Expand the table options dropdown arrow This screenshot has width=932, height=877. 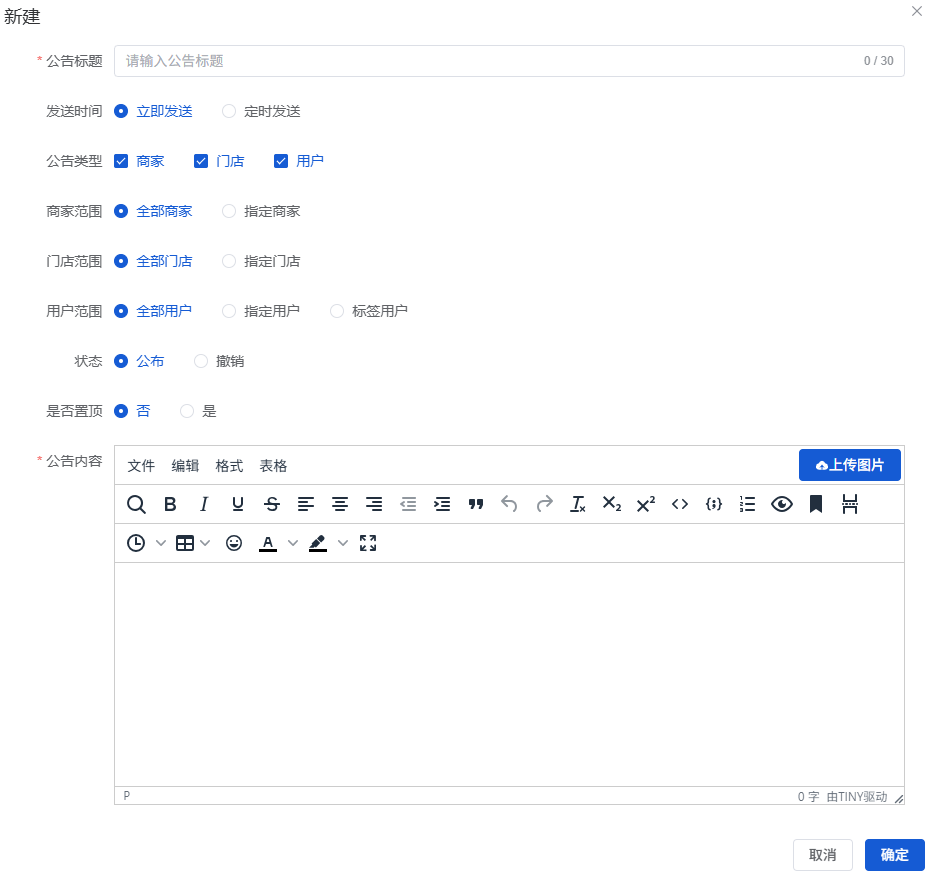tap(205, 543)
